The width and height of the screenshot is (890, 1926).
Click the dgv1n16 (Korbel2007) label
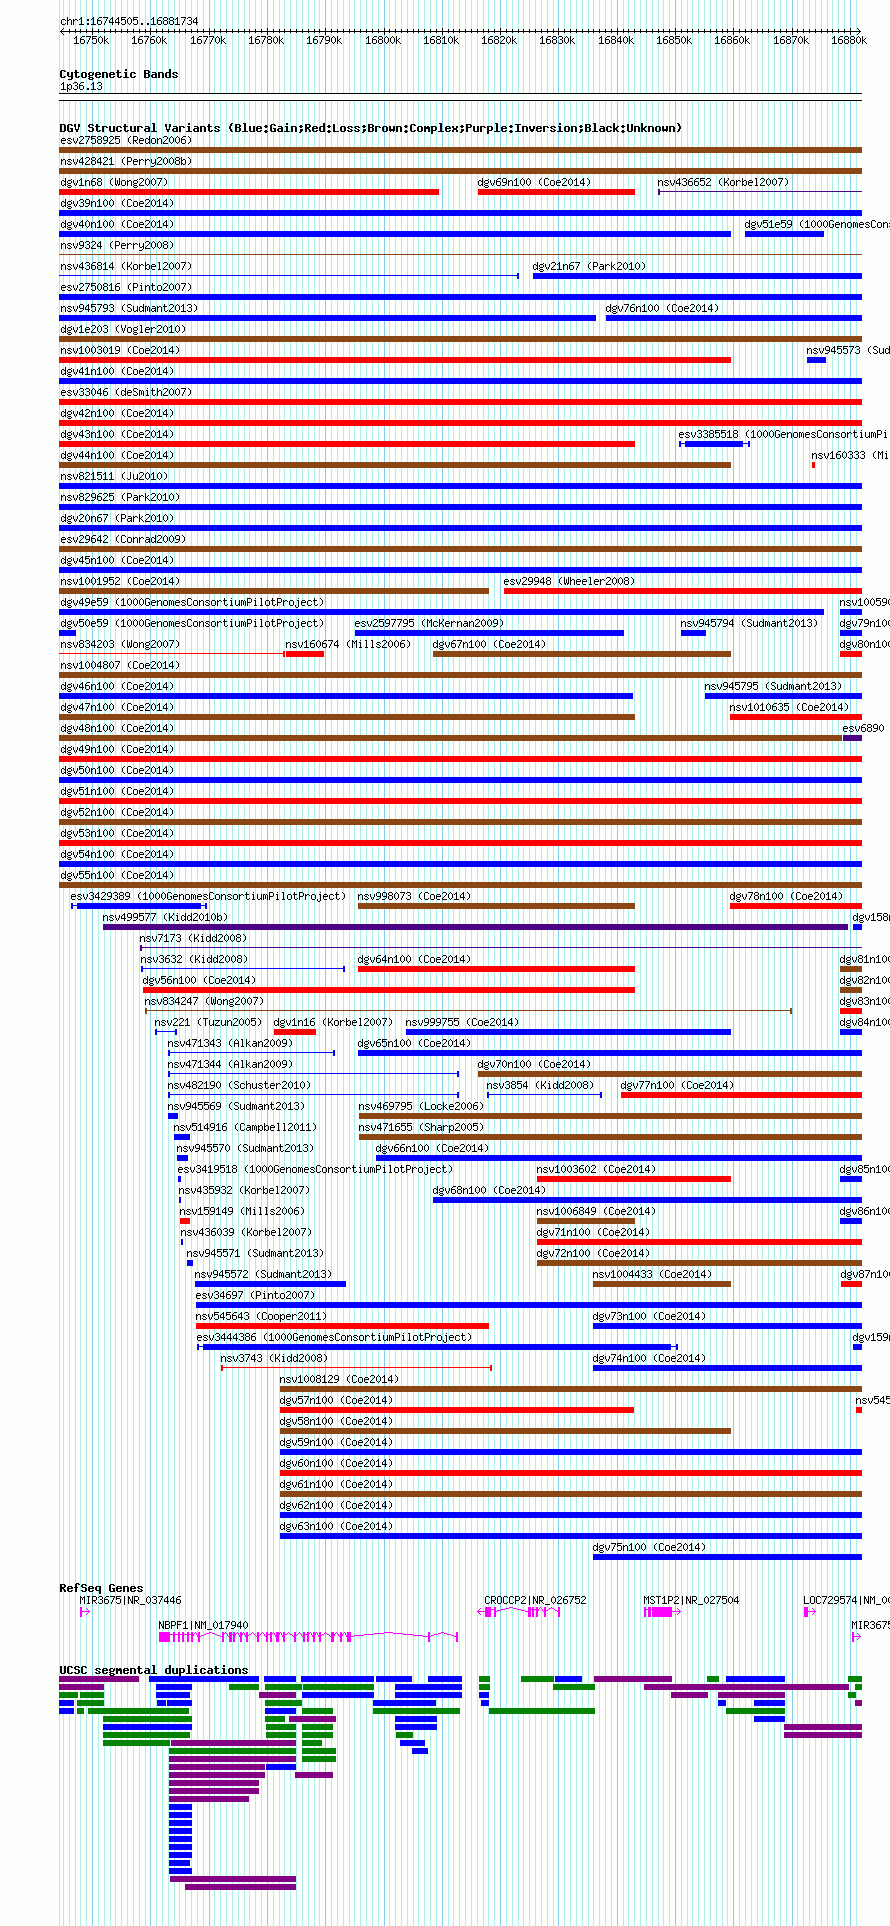[333, 1022]
